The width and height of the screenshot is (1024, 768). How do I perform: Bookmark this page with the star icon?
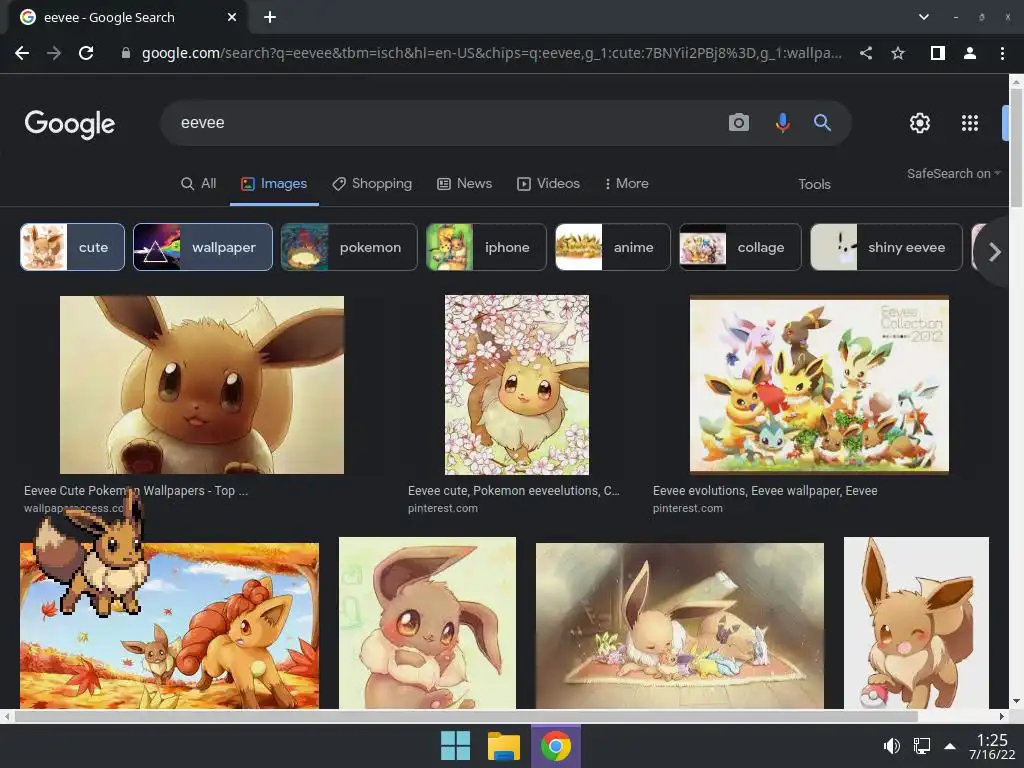coord(898,53)
